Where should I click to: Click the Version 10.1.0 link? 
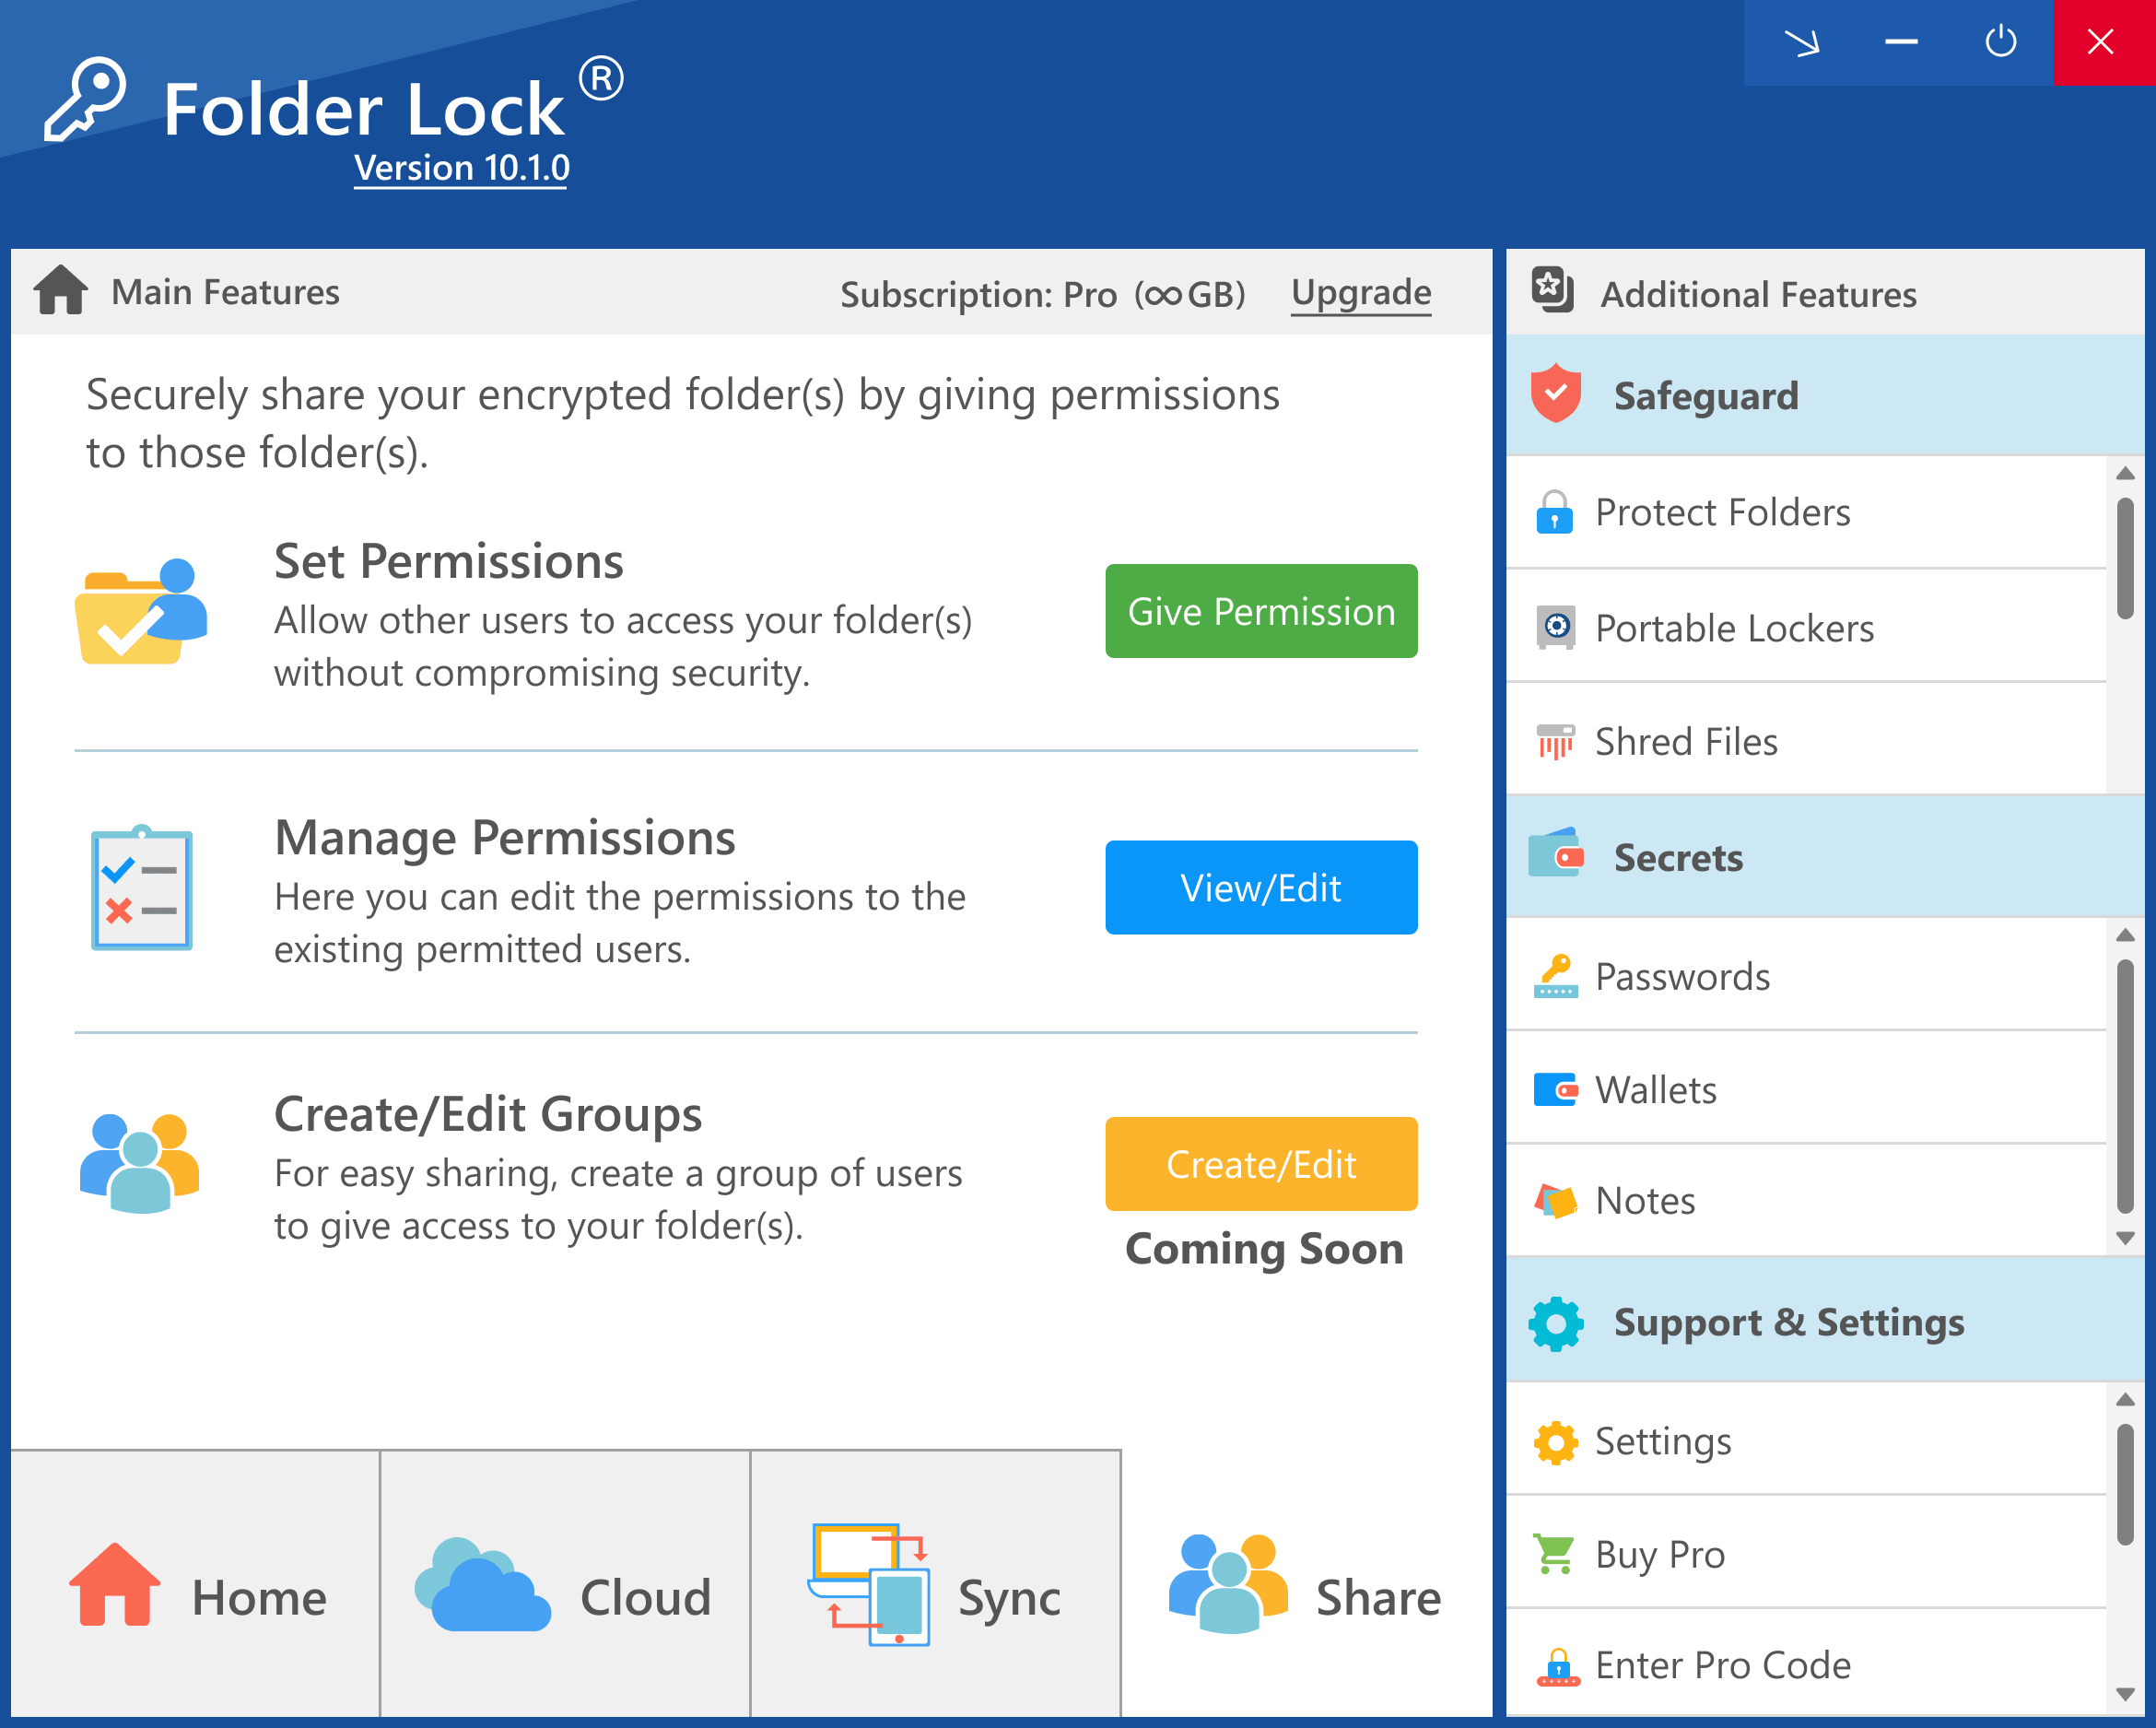pyautogui.click(x=461, y=168)
